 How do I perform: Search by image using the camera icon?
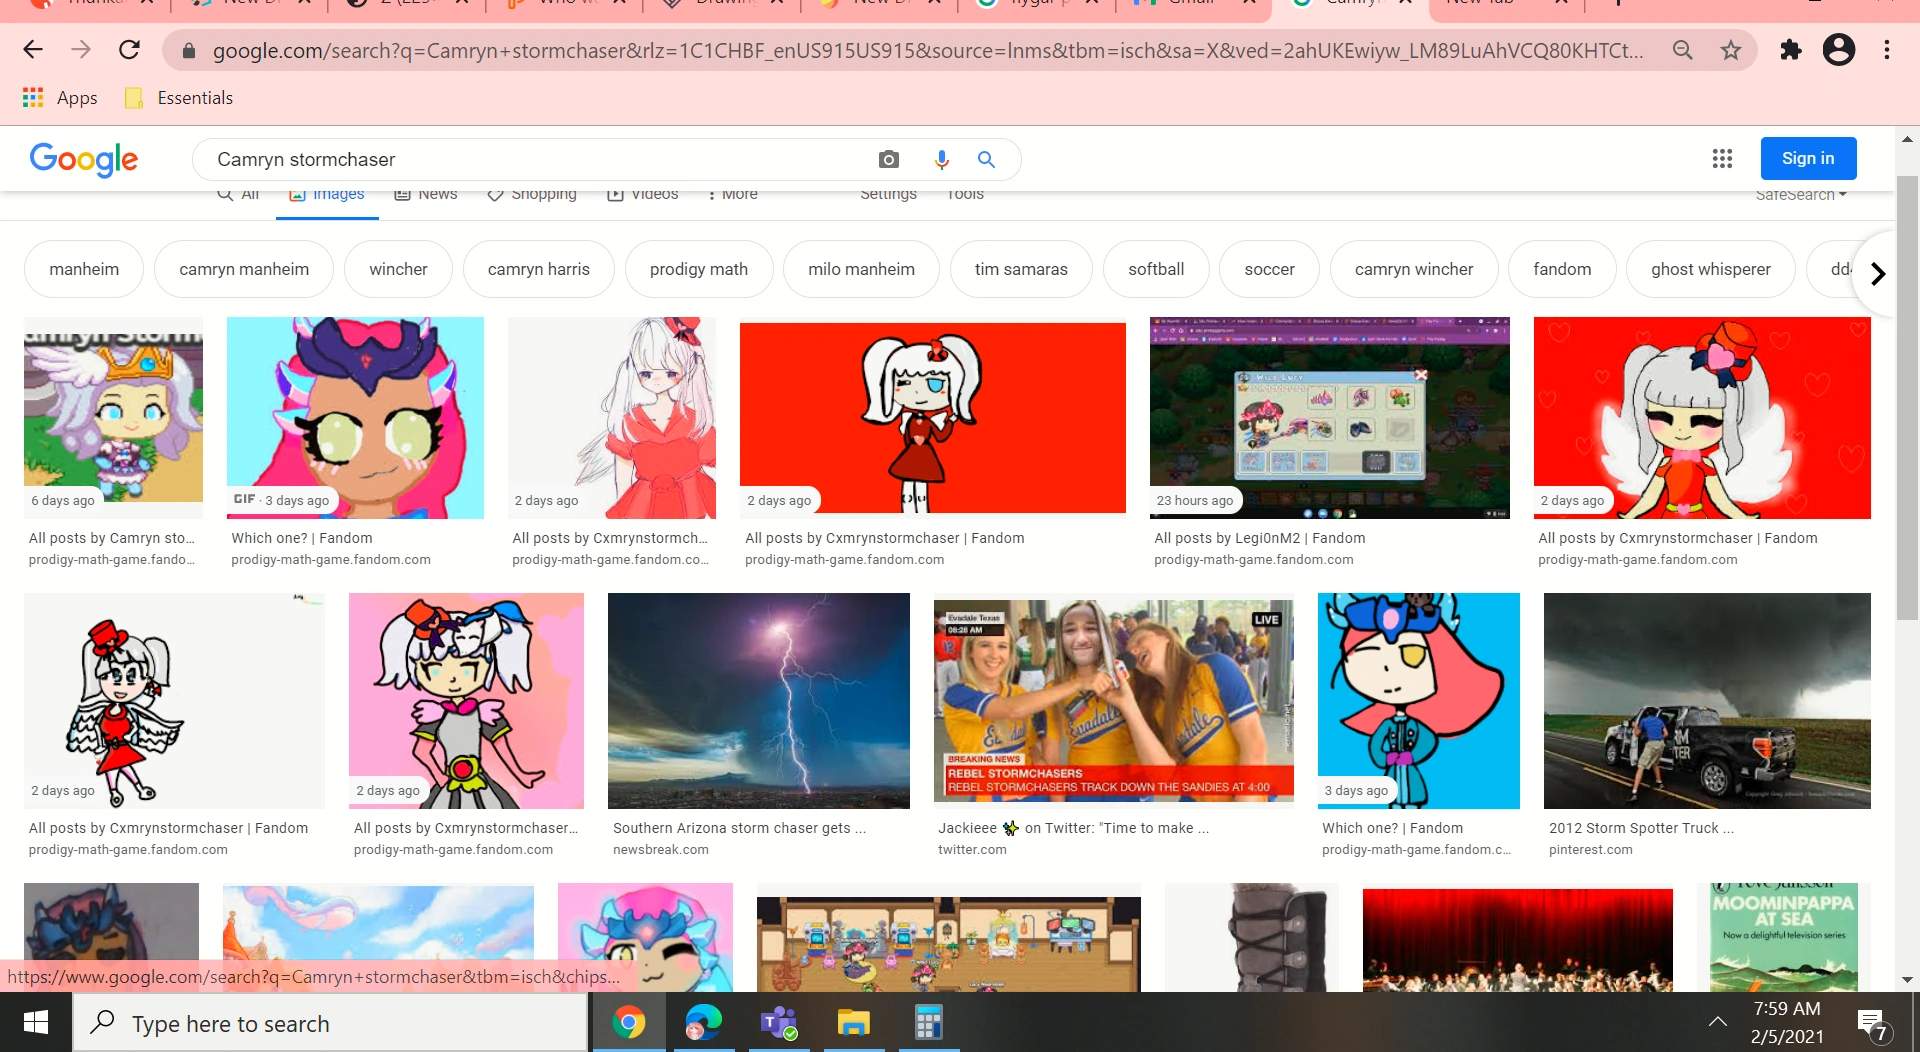click(x=888, y=159)
